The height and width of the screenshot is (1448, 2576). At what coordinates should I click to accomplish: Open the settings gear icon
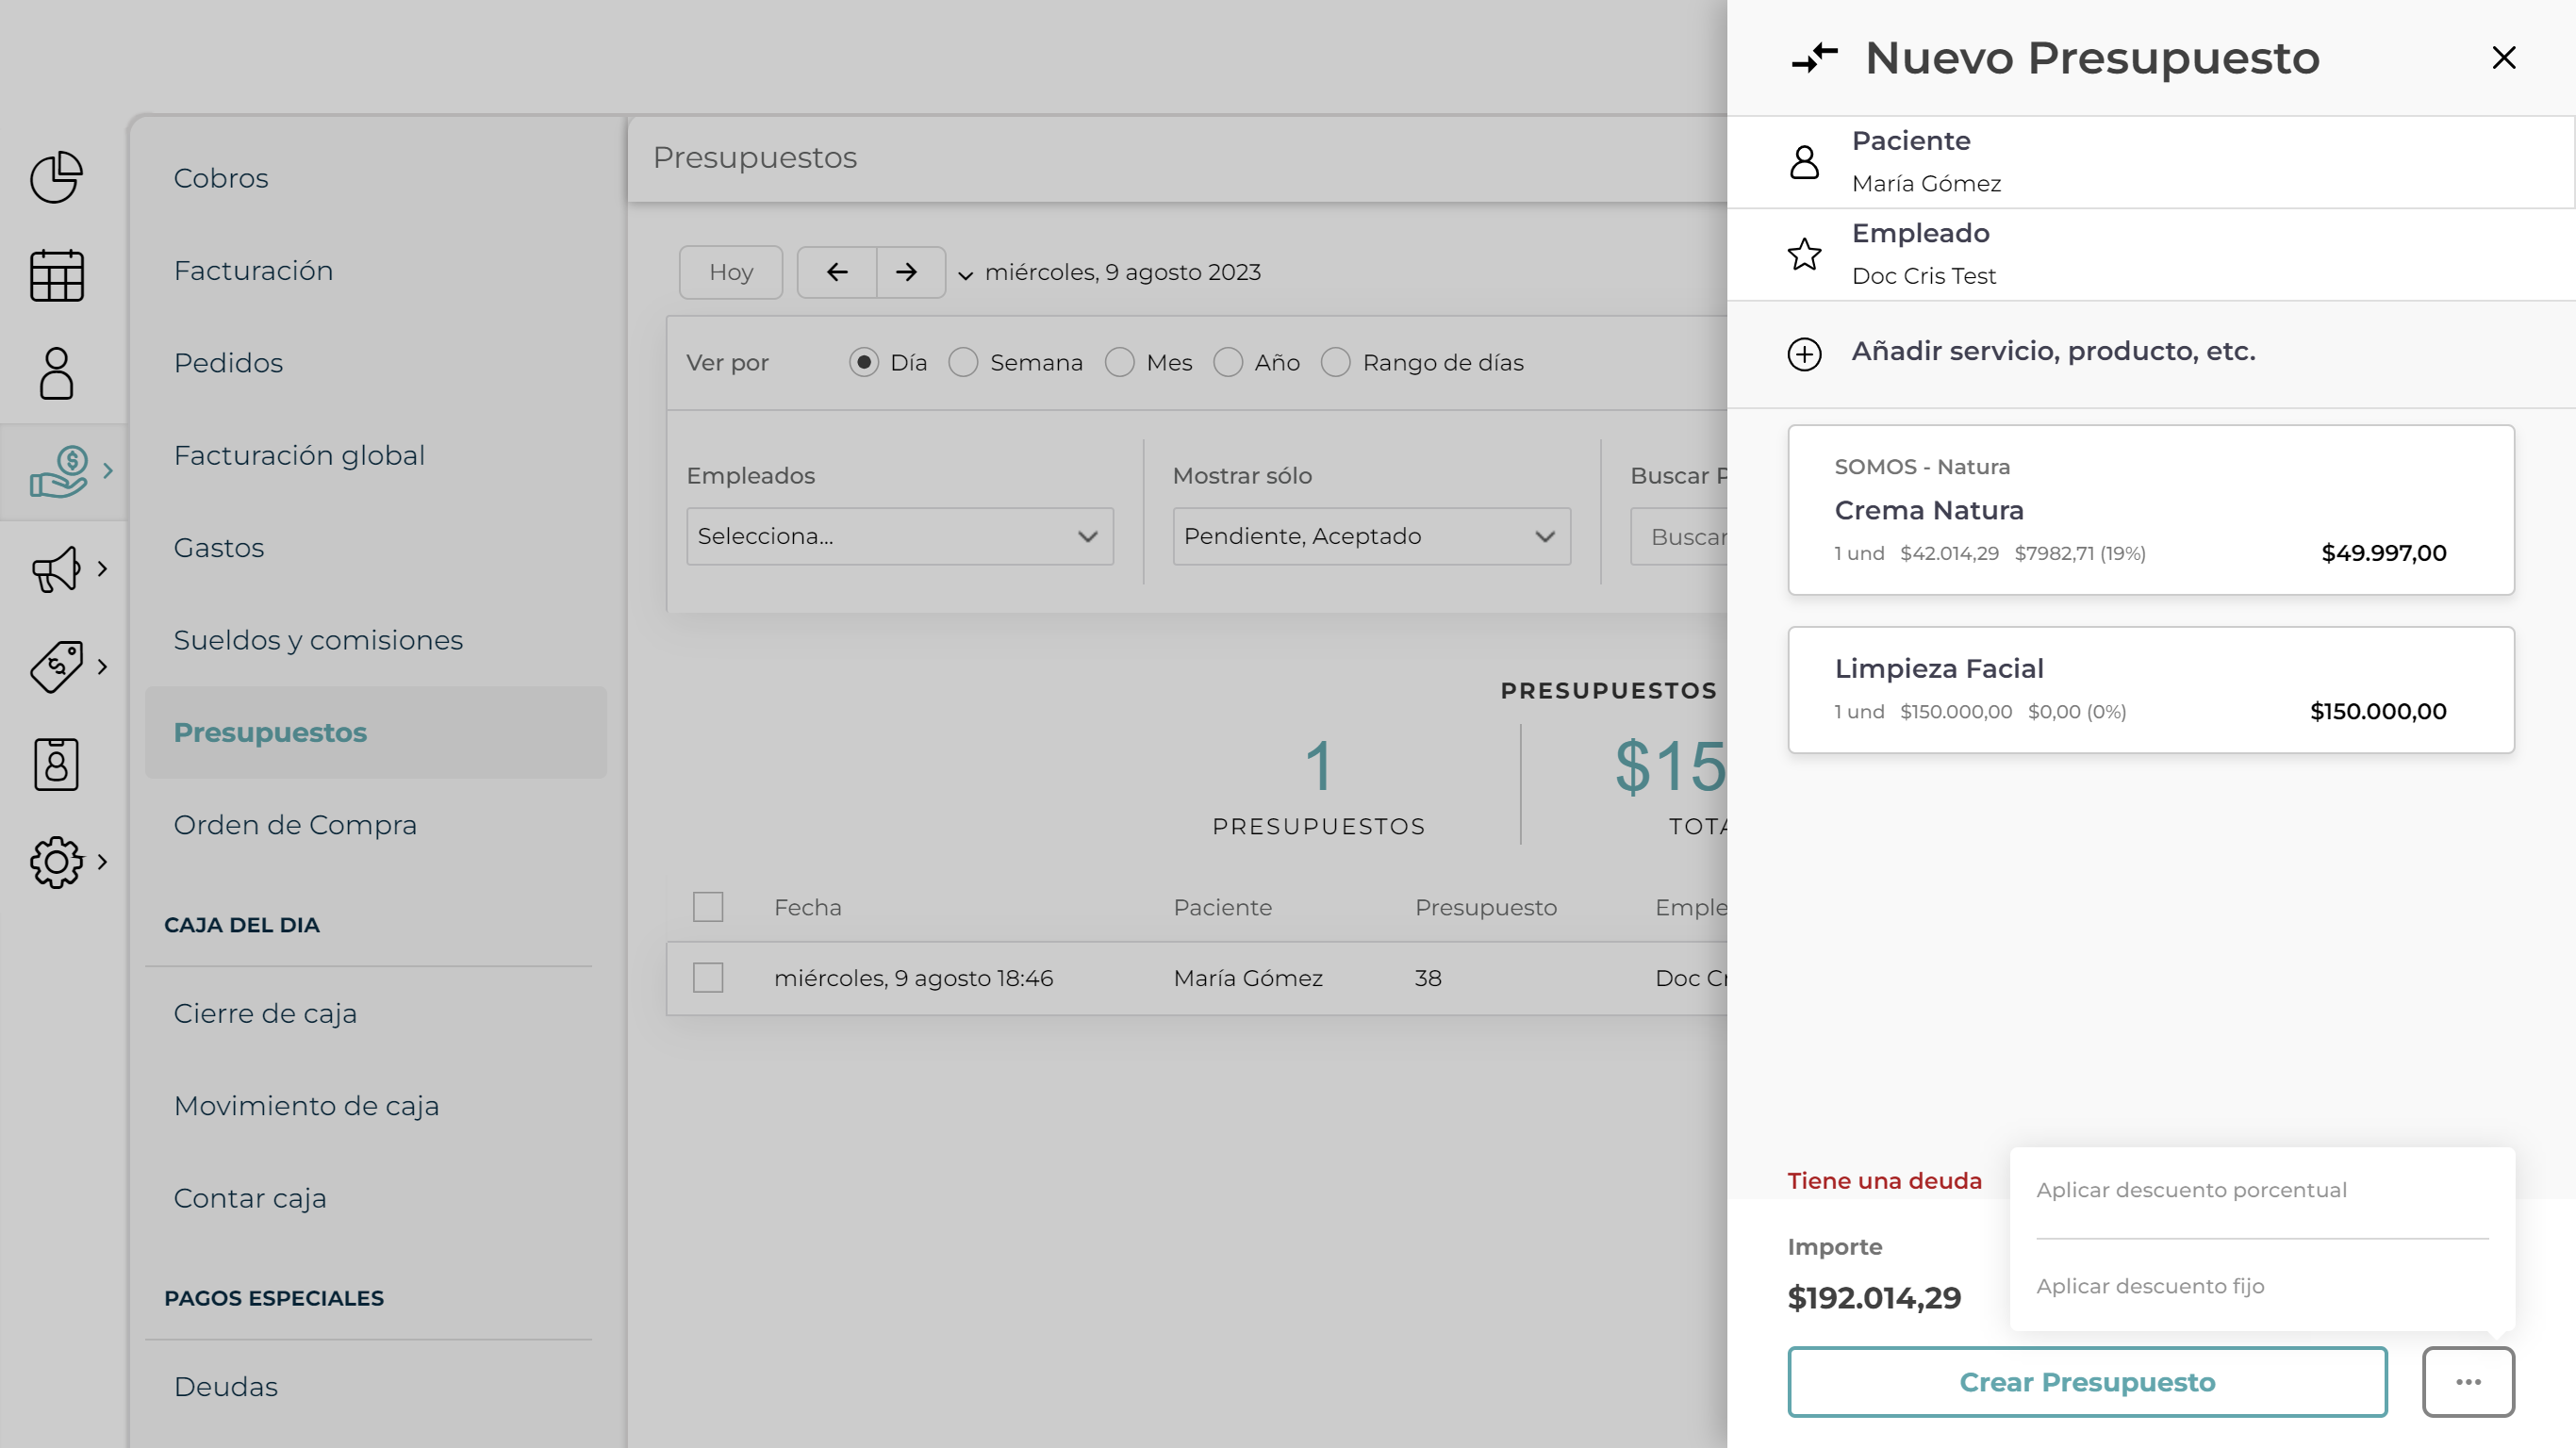[x=56, y=862]
